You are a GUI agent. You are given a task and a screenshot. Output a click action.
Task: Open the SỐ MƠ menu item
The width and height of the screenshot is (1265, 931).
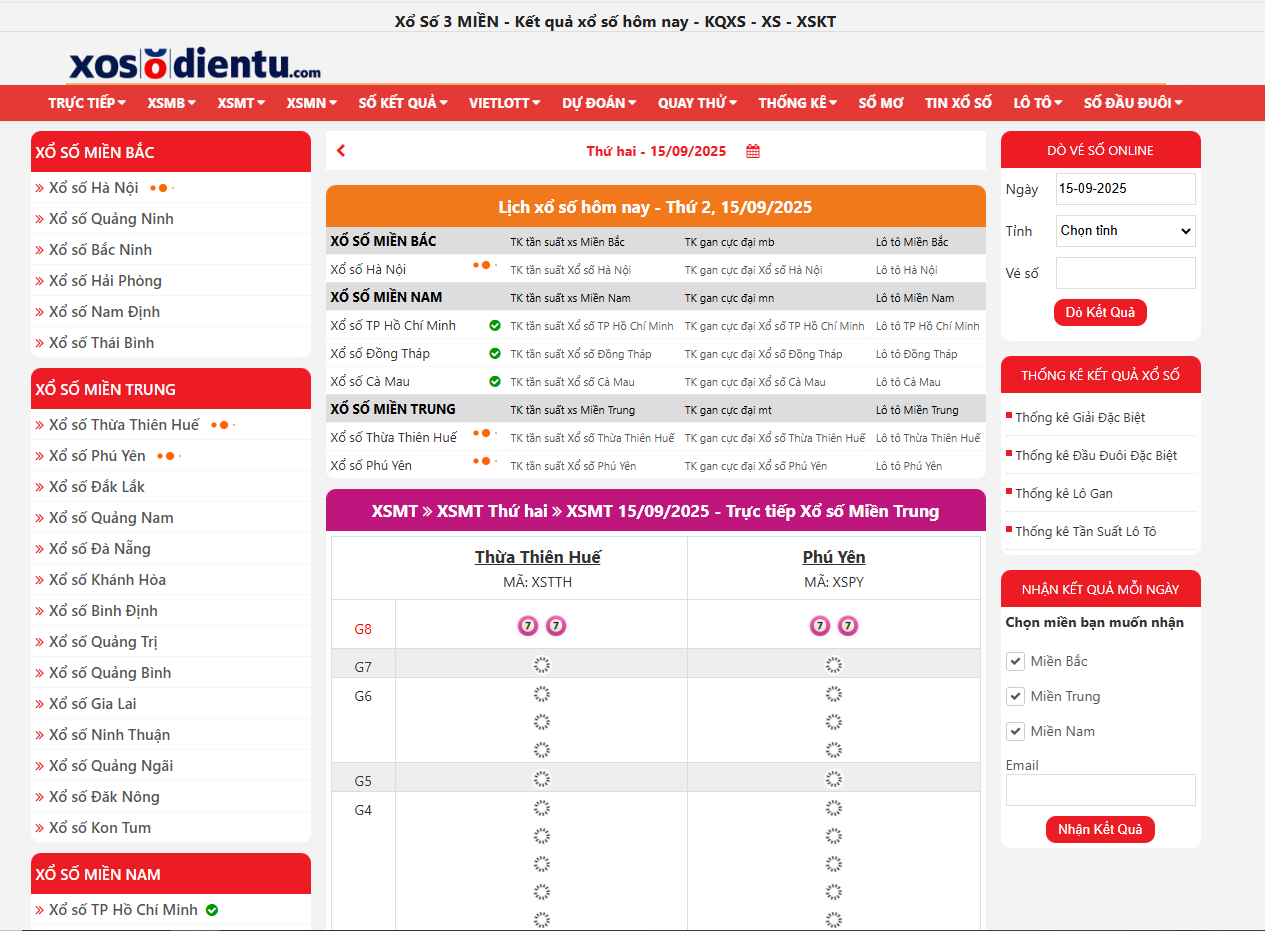tap(880, 103)
